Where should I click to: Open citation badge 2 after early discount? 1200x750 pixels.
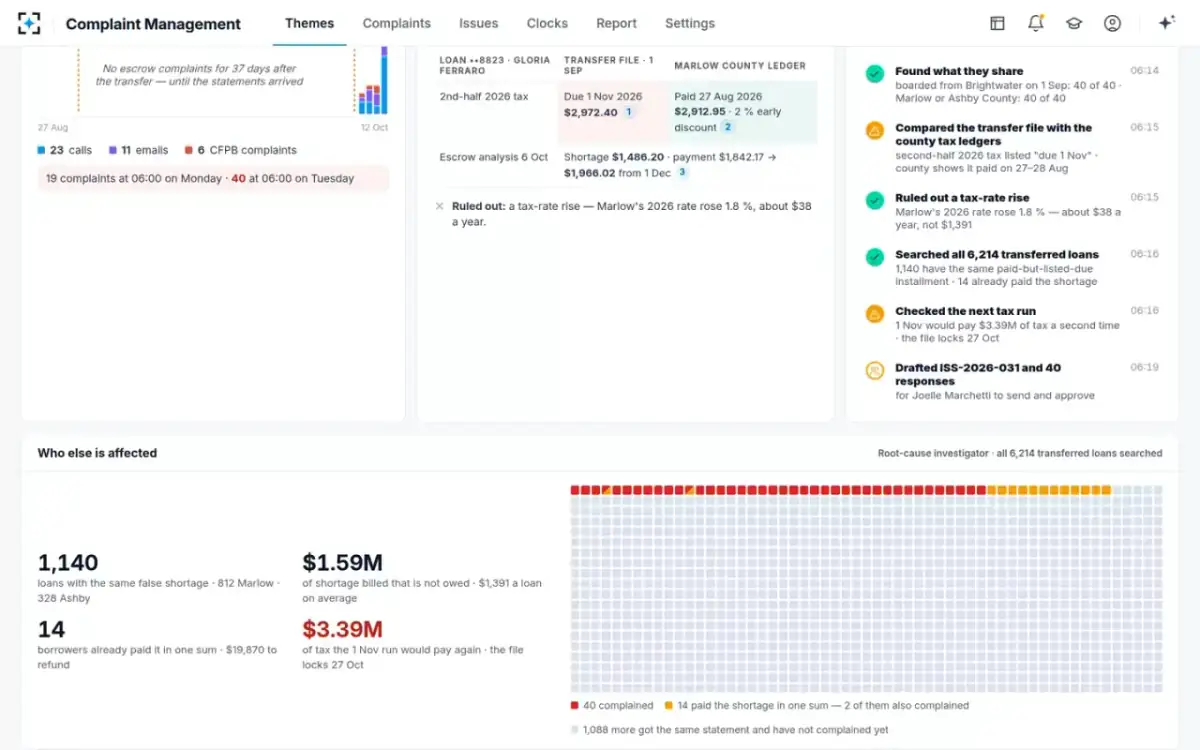(x=727, y=127)
